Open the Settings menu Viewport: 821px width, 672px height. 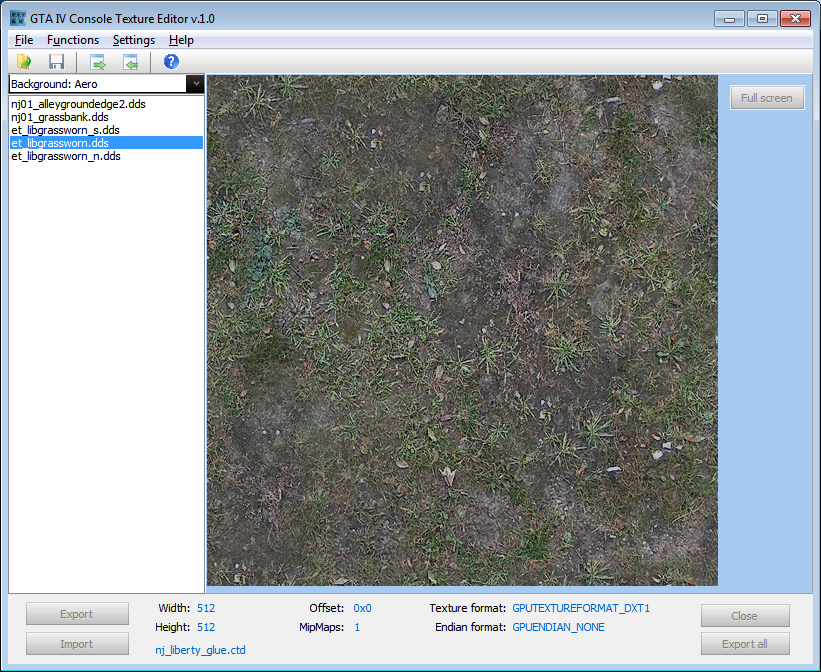[x=134, y=40]
